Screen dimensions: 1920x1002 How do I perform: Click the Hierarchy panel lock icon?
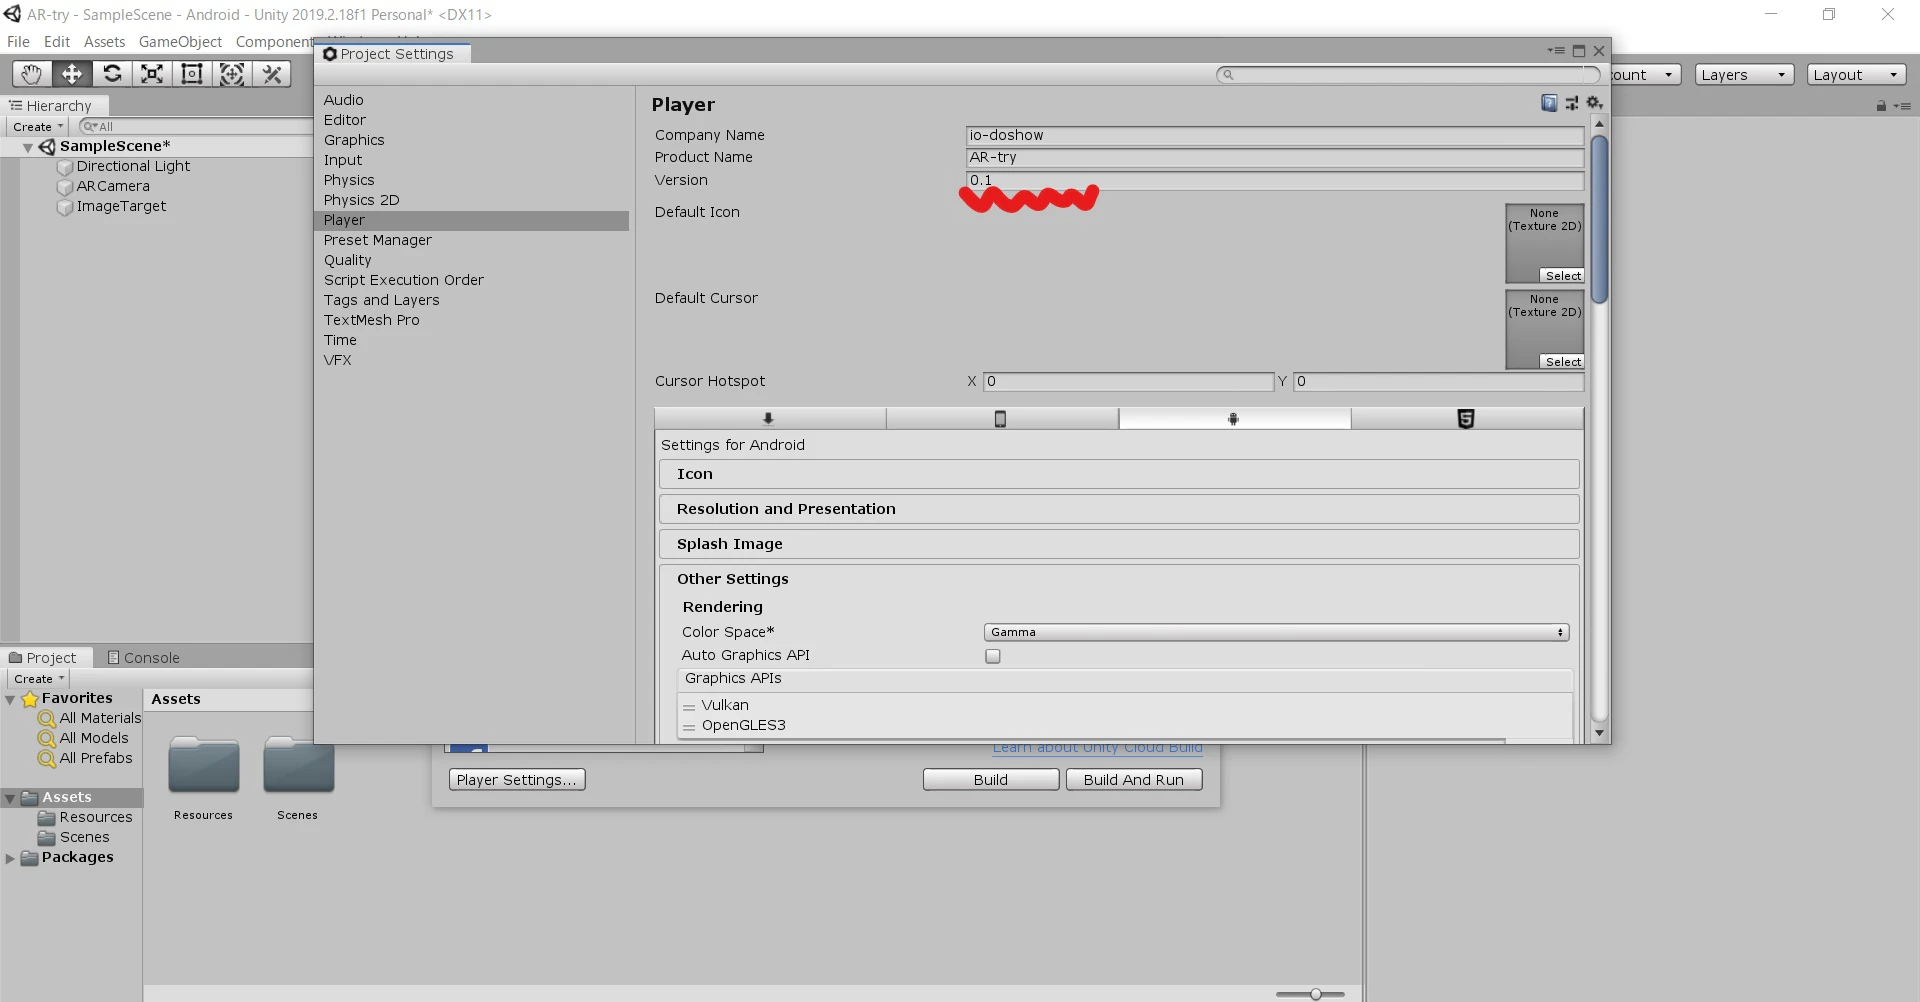[1881, 106]
